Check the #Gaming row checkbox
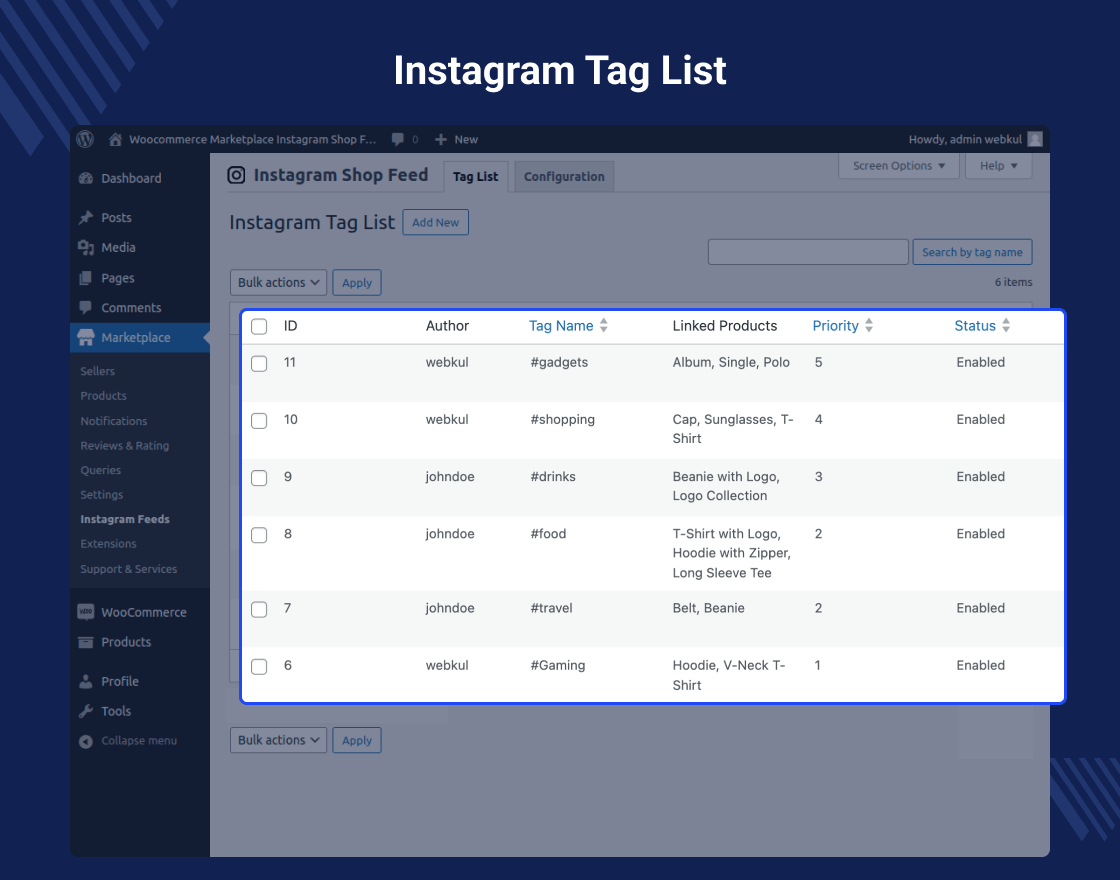This screenshot has width=1120, height=880. click(259, 666)
